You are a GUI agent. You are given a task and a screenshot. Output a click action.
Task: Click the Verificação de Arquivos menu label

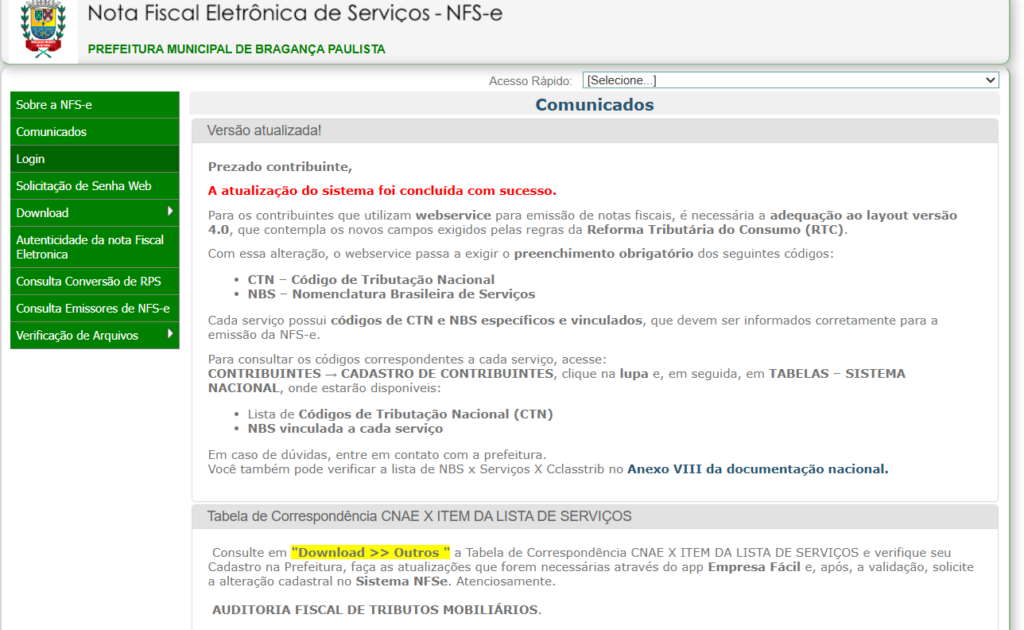(77, 335)
